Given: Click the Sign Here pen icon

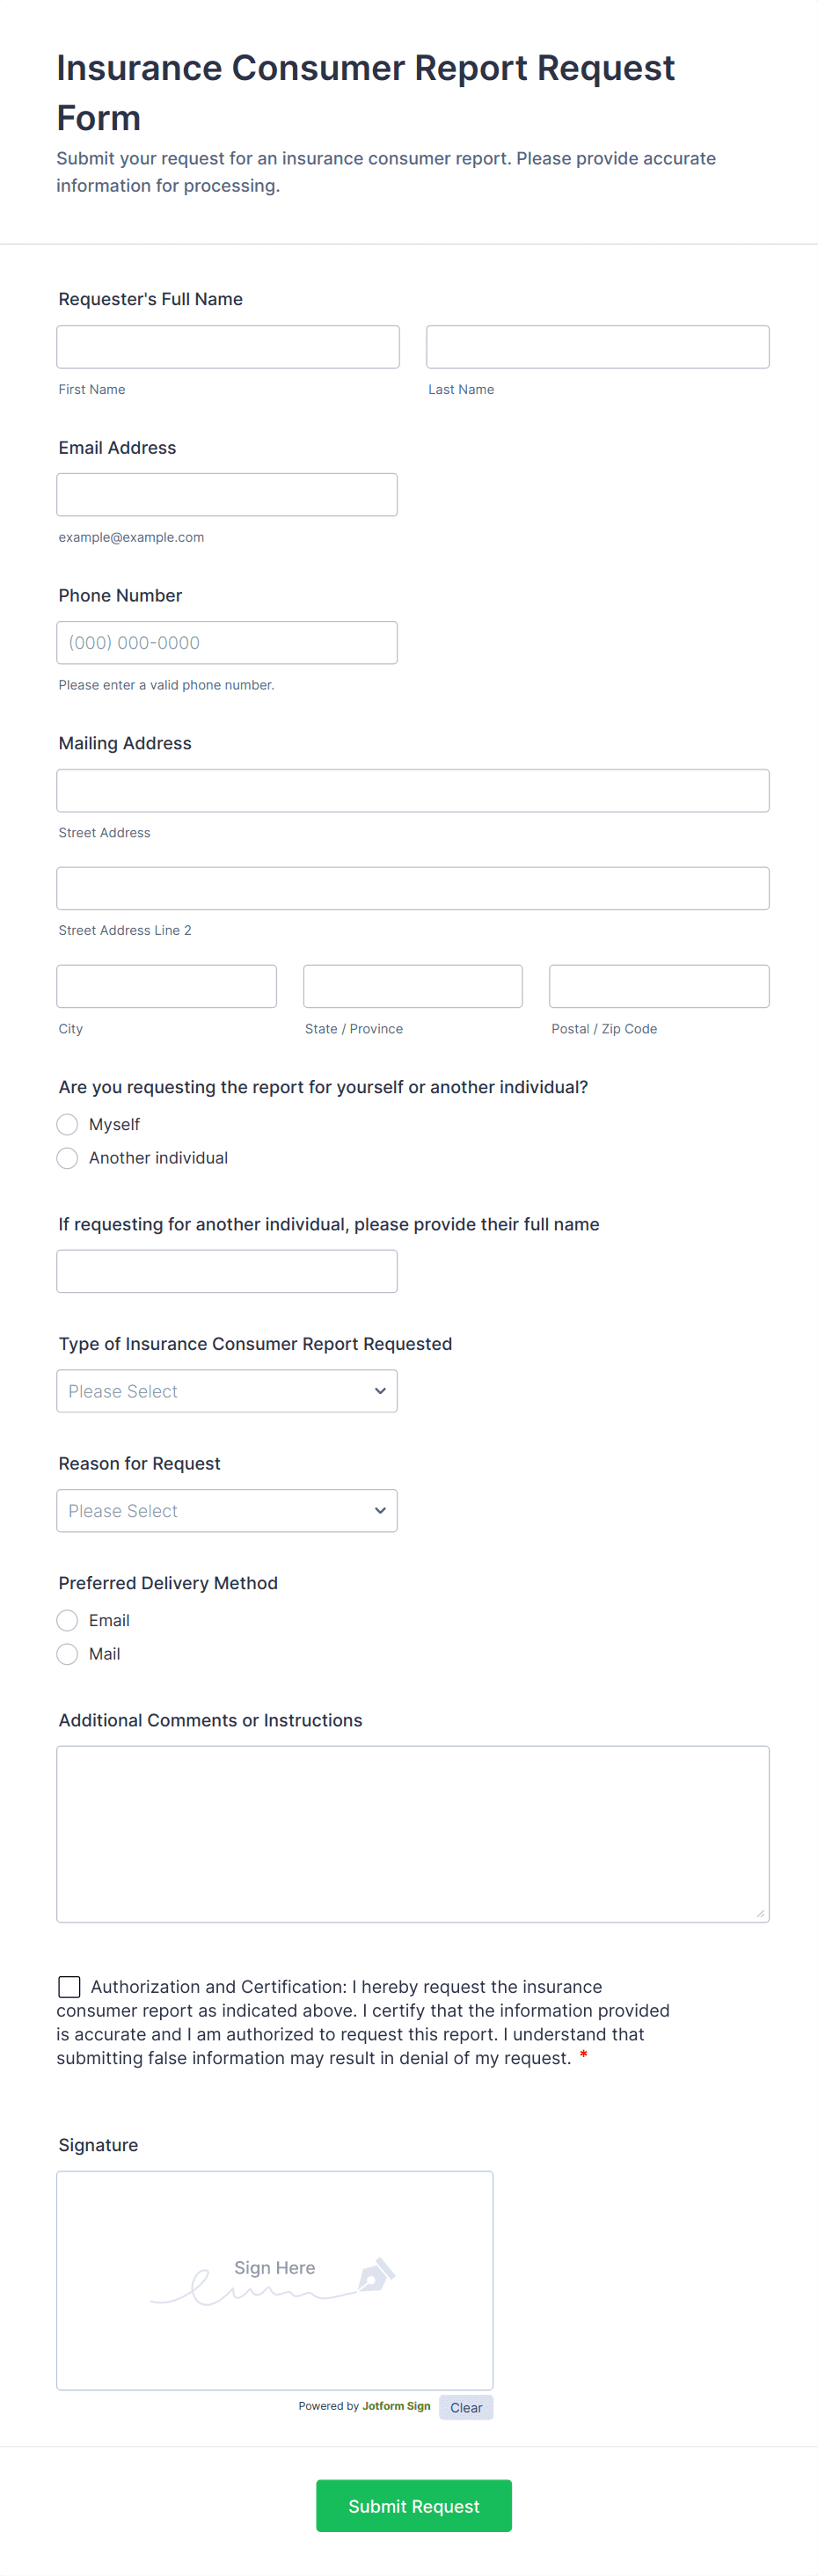Looking at the screenshot, I should pyautogui.click(x=376, y=2274).
